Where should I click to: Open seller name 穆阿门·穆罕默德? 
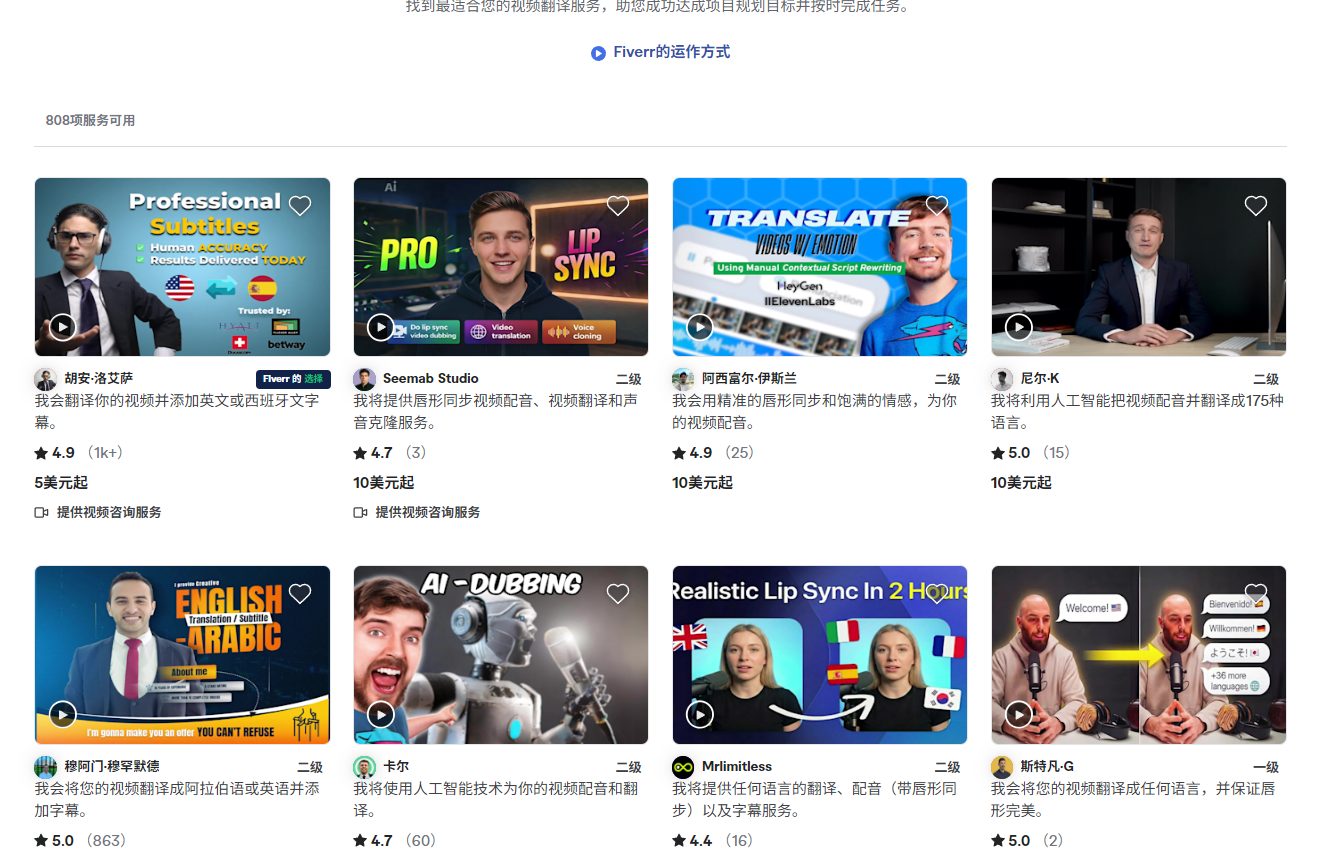click(x=112, y=767)
